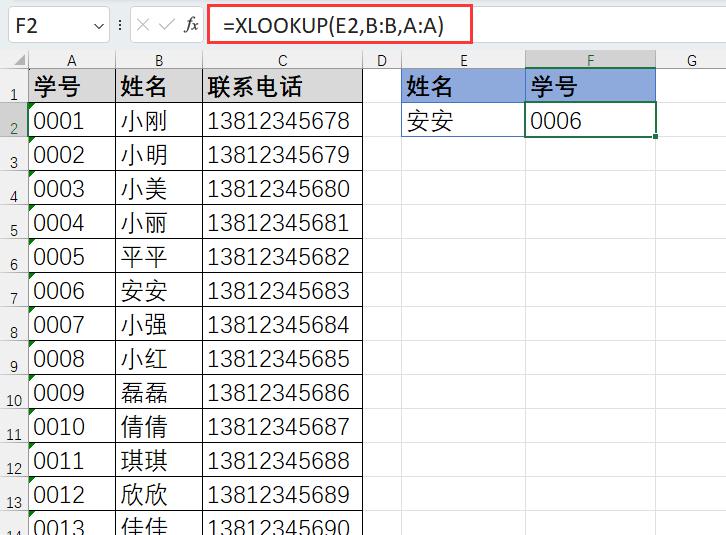Image resolution: width=726 pixels, height=535 pixels.
Task: Click cell containing 0004
Action: 72,222
